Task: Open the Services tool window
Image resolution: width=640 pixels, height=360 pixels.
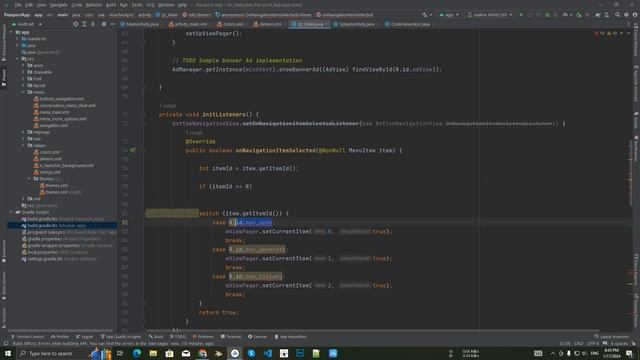Action: 257,337
